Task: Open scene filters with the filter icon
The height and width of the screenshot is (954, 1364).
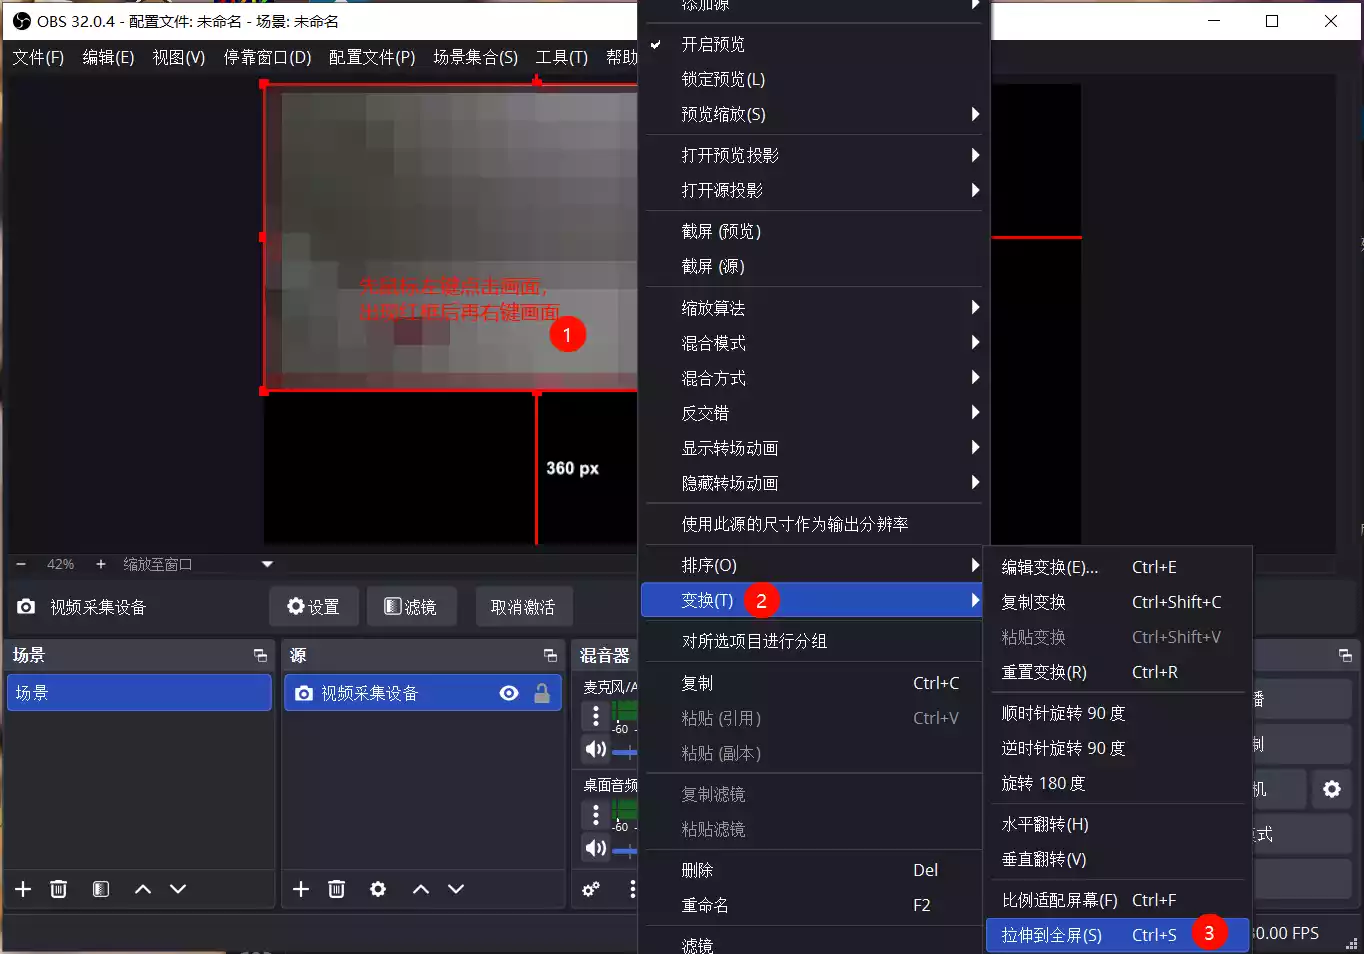Action: [x=99, y=889]
